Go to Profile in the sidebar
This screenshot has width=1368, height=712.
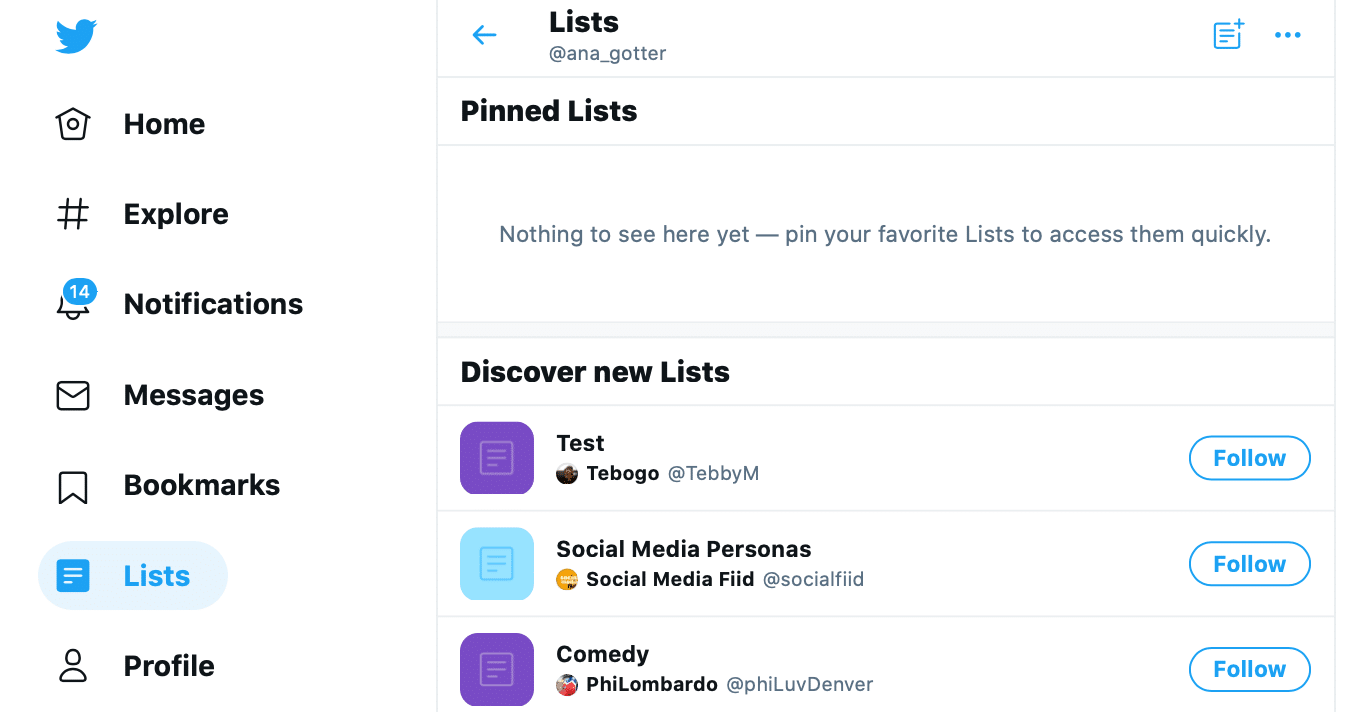pyautogui.click(x=135, y=666)
